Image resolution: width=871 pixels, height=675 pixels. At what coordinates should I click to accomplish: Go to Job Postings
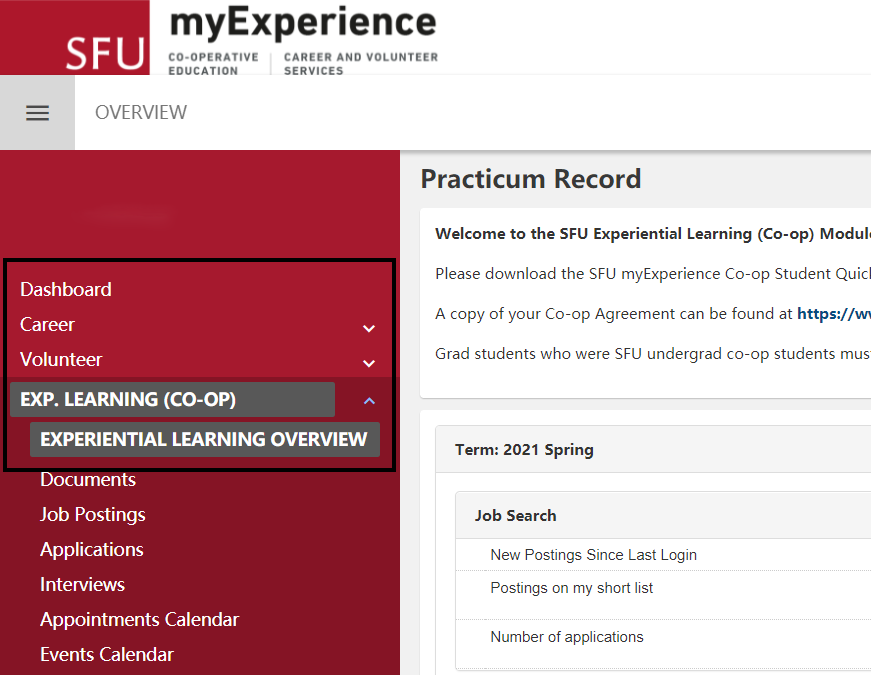pyautogui.click(x=93, y=514)
